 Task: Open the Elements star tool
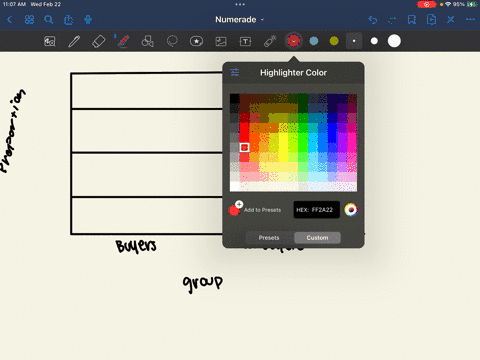pyautogui.click(x=196, y=41)
